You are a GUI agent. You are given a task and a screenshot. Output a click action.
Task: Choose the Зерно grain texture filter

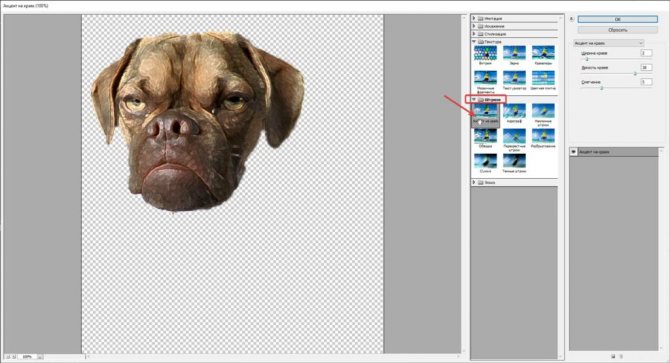point(514,53)
